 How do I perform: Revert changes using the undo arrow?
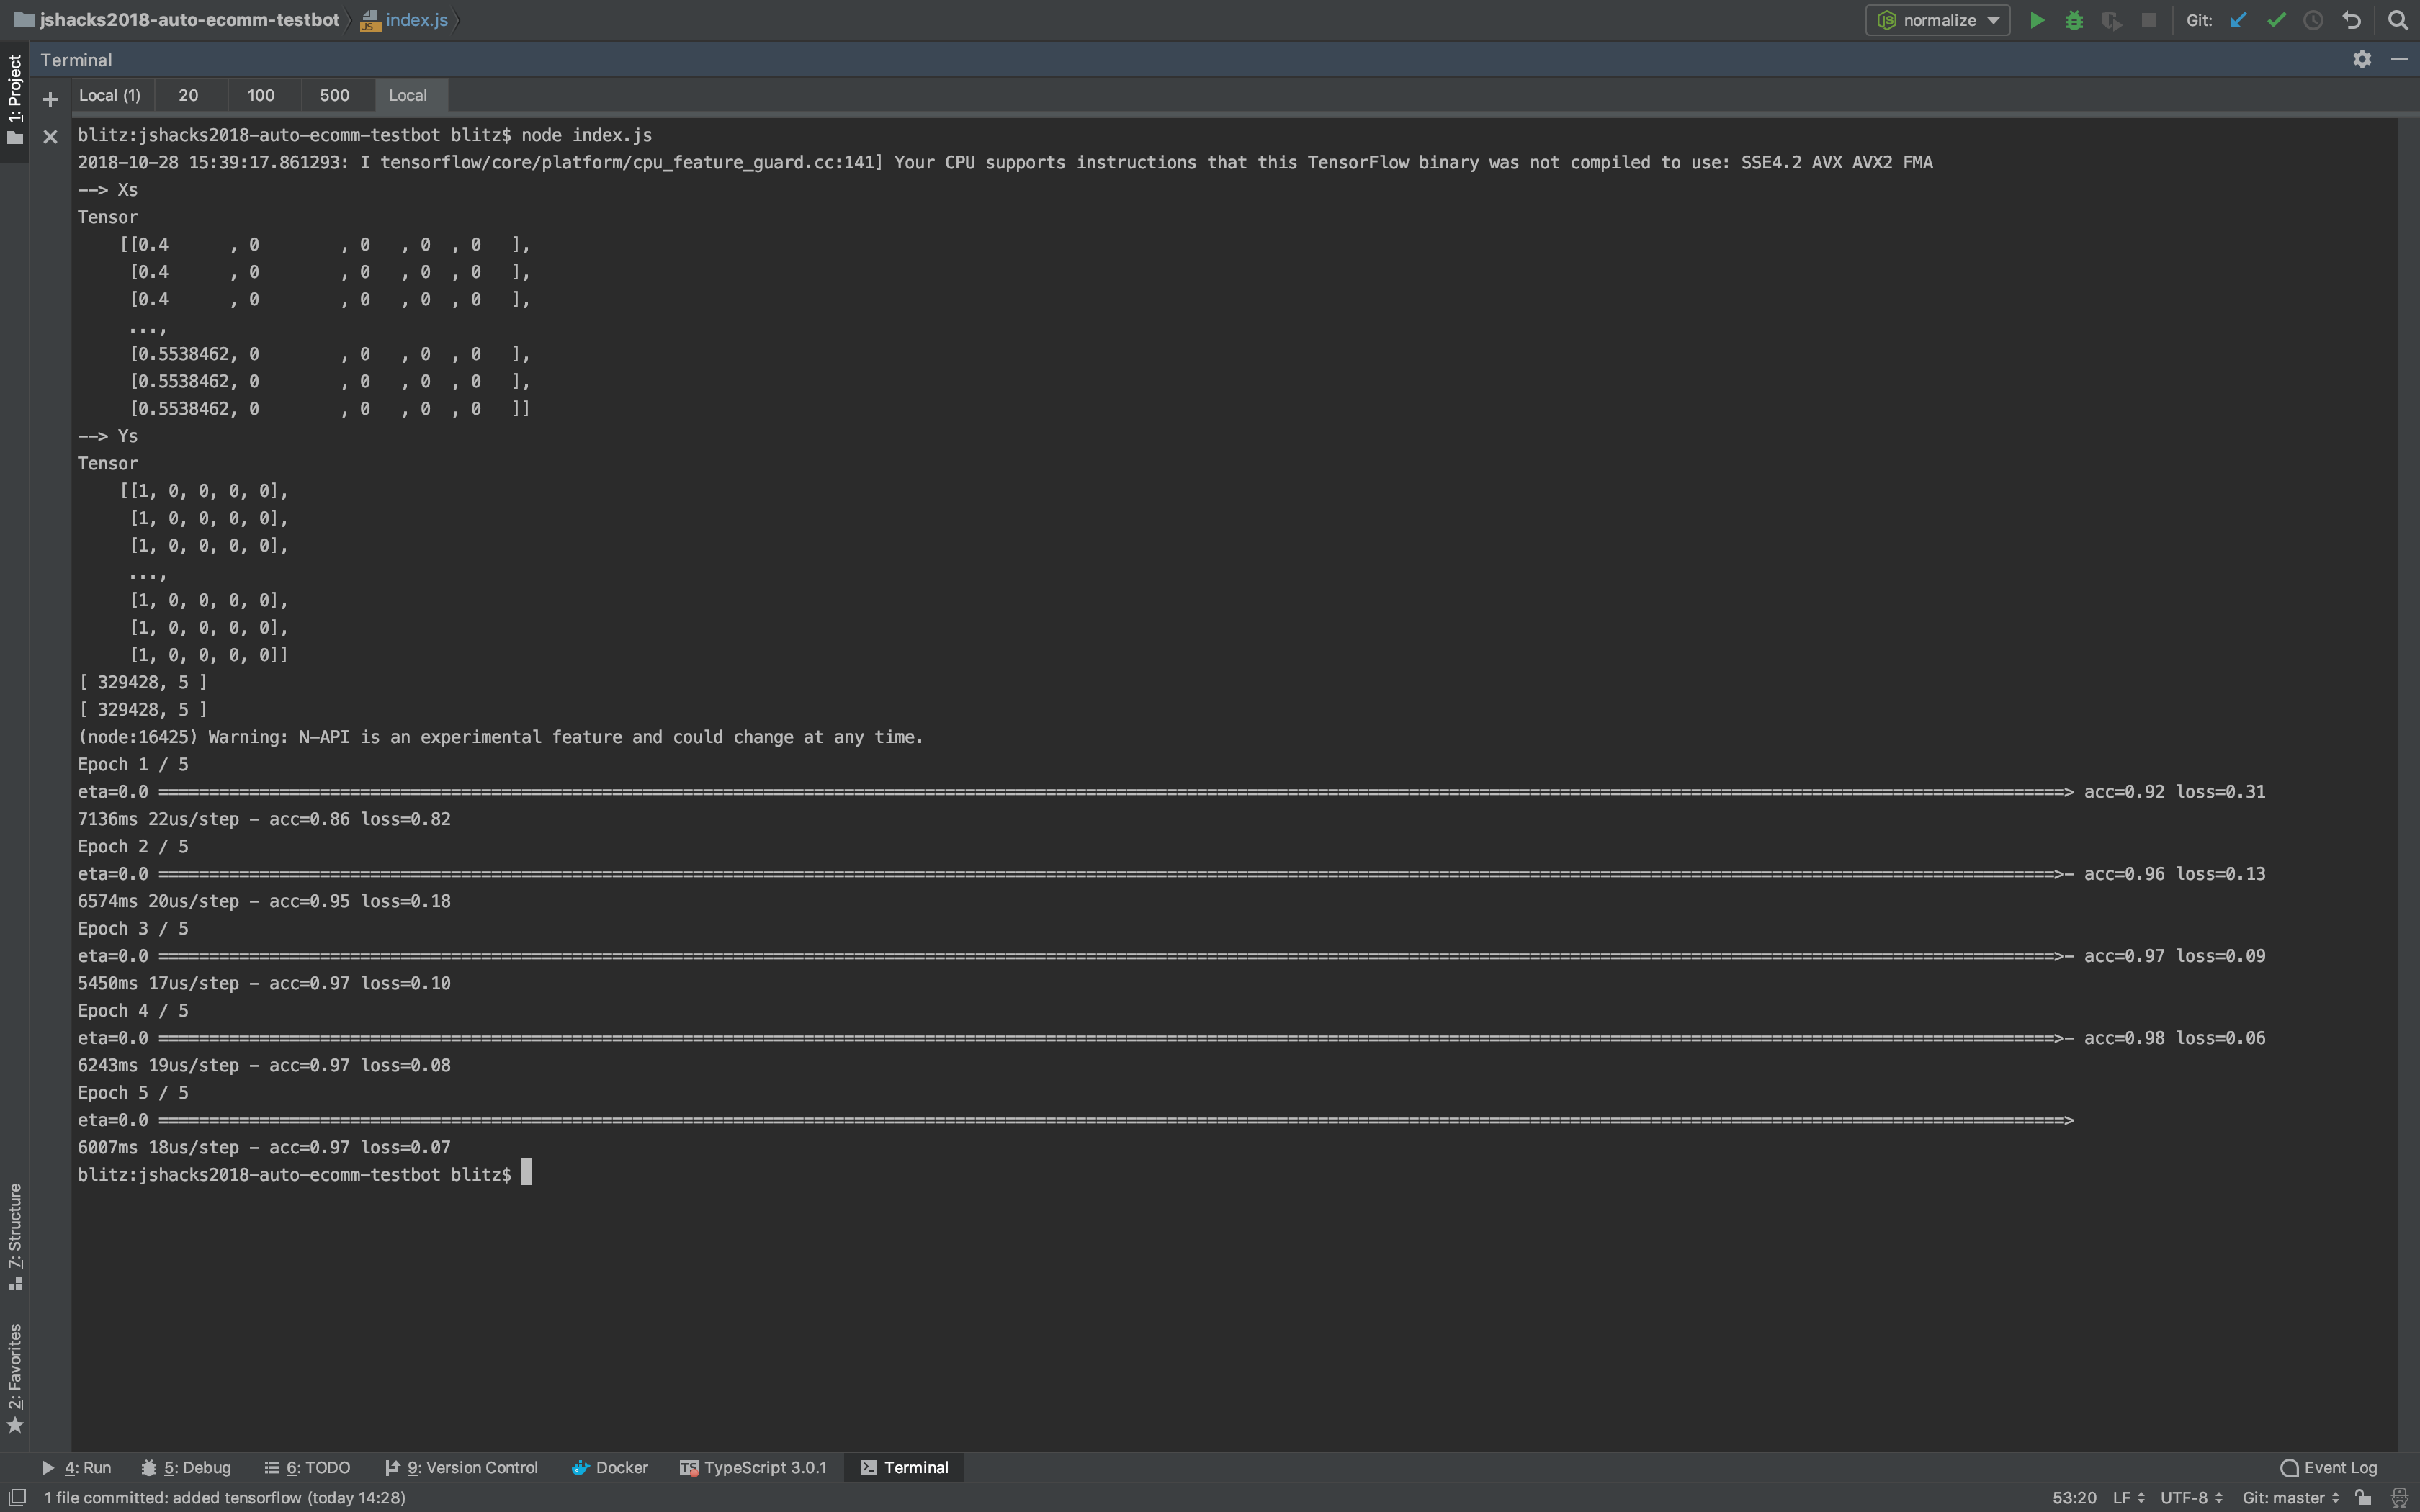(2351, 20)
